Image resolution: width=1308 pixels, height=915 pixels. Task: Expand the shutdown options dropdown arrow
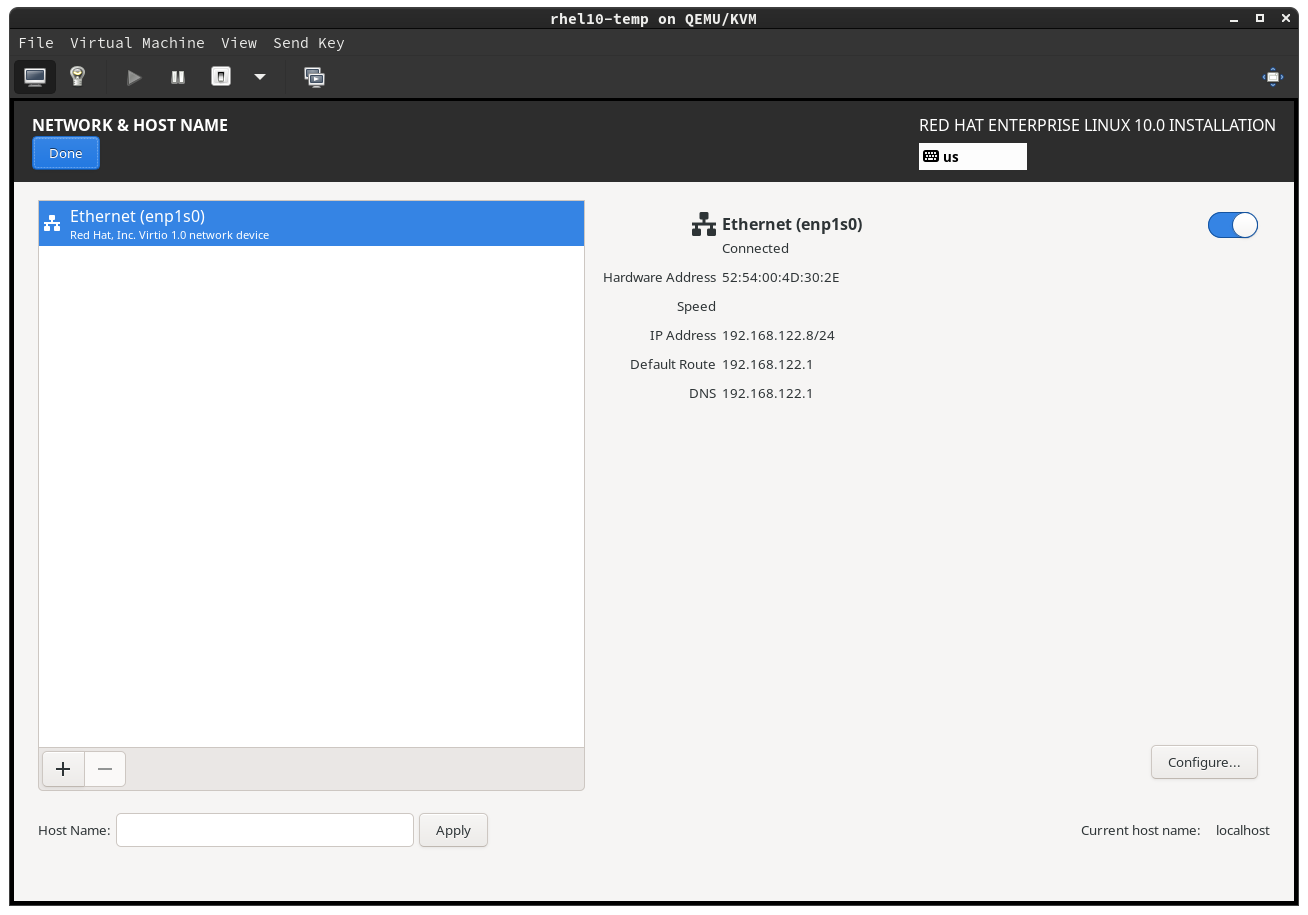pos(260,77)
